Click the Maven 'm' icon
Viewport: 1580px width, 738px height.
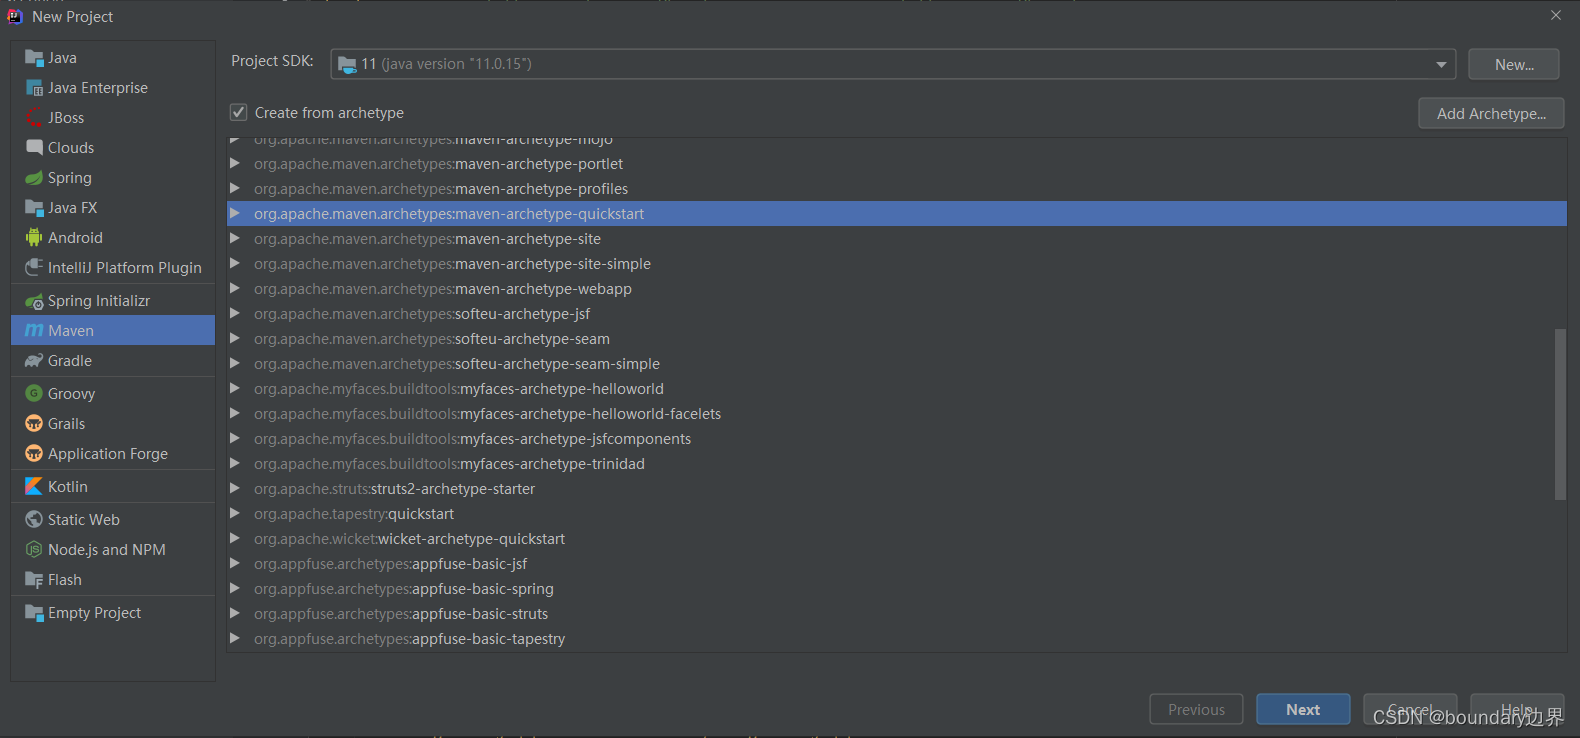[x=34, y=331]
